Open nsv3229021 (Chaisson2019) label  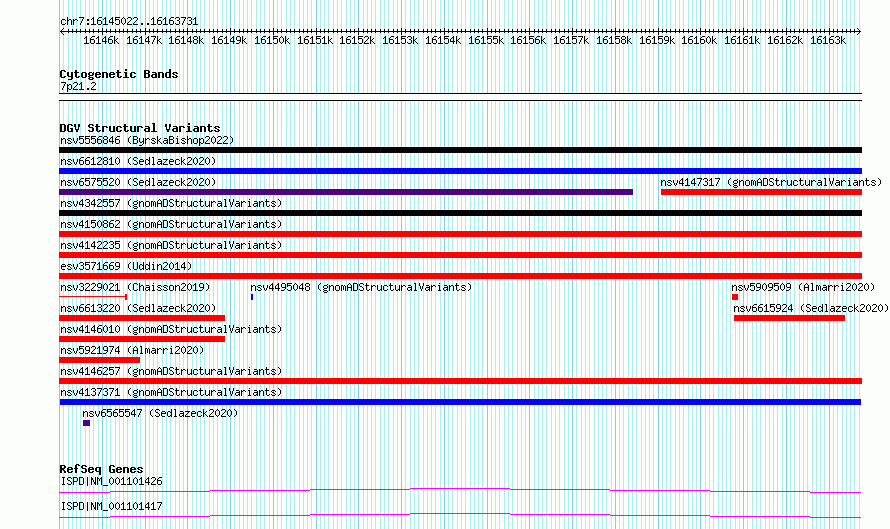pos(135,287)
